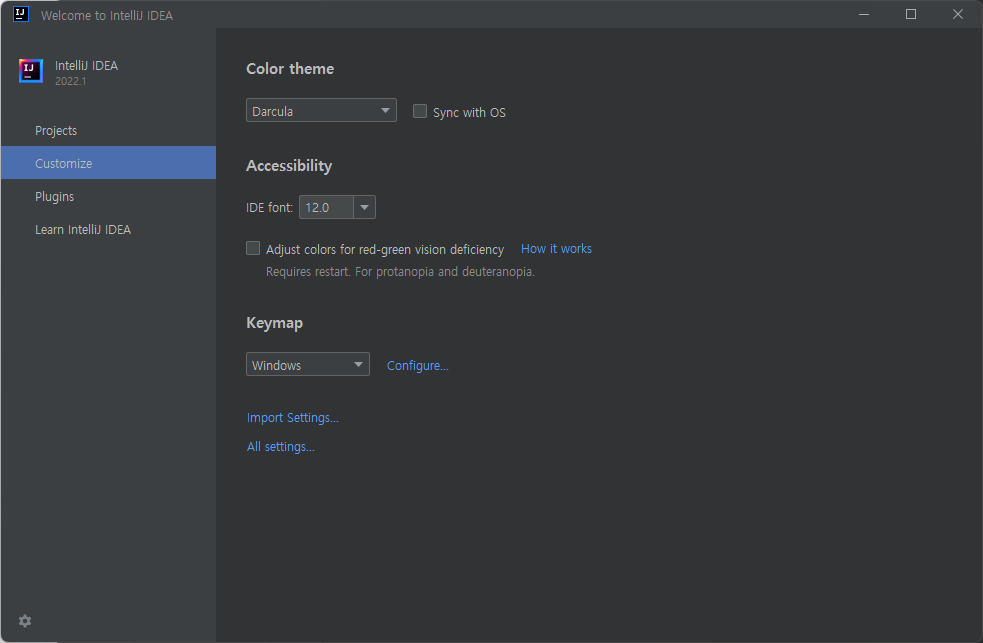Image resolution: width=983 pixels, height=643 pixels.
Task: Minimize the Welcome to IntelliJ IDEA window
Action: tap(864, 14)
